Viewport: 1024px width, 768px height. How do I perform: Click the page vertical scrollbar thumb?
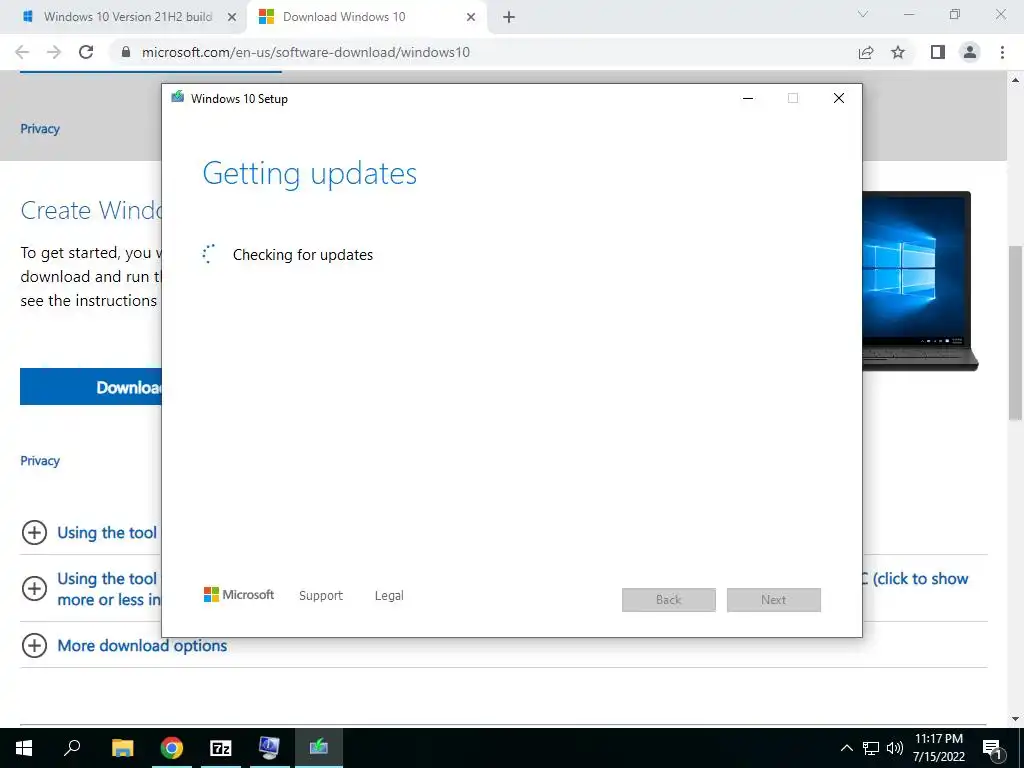[x=1015, y=333]
